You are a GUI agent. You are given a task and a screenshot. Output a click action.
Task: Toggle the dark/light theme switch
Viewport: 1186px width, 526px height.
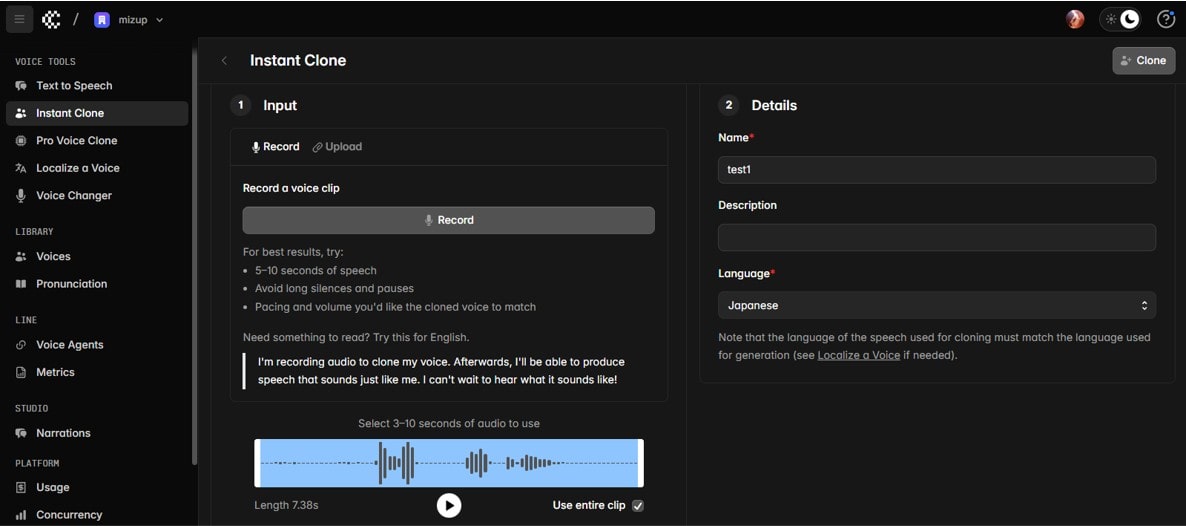click(x=1120, y=19)
